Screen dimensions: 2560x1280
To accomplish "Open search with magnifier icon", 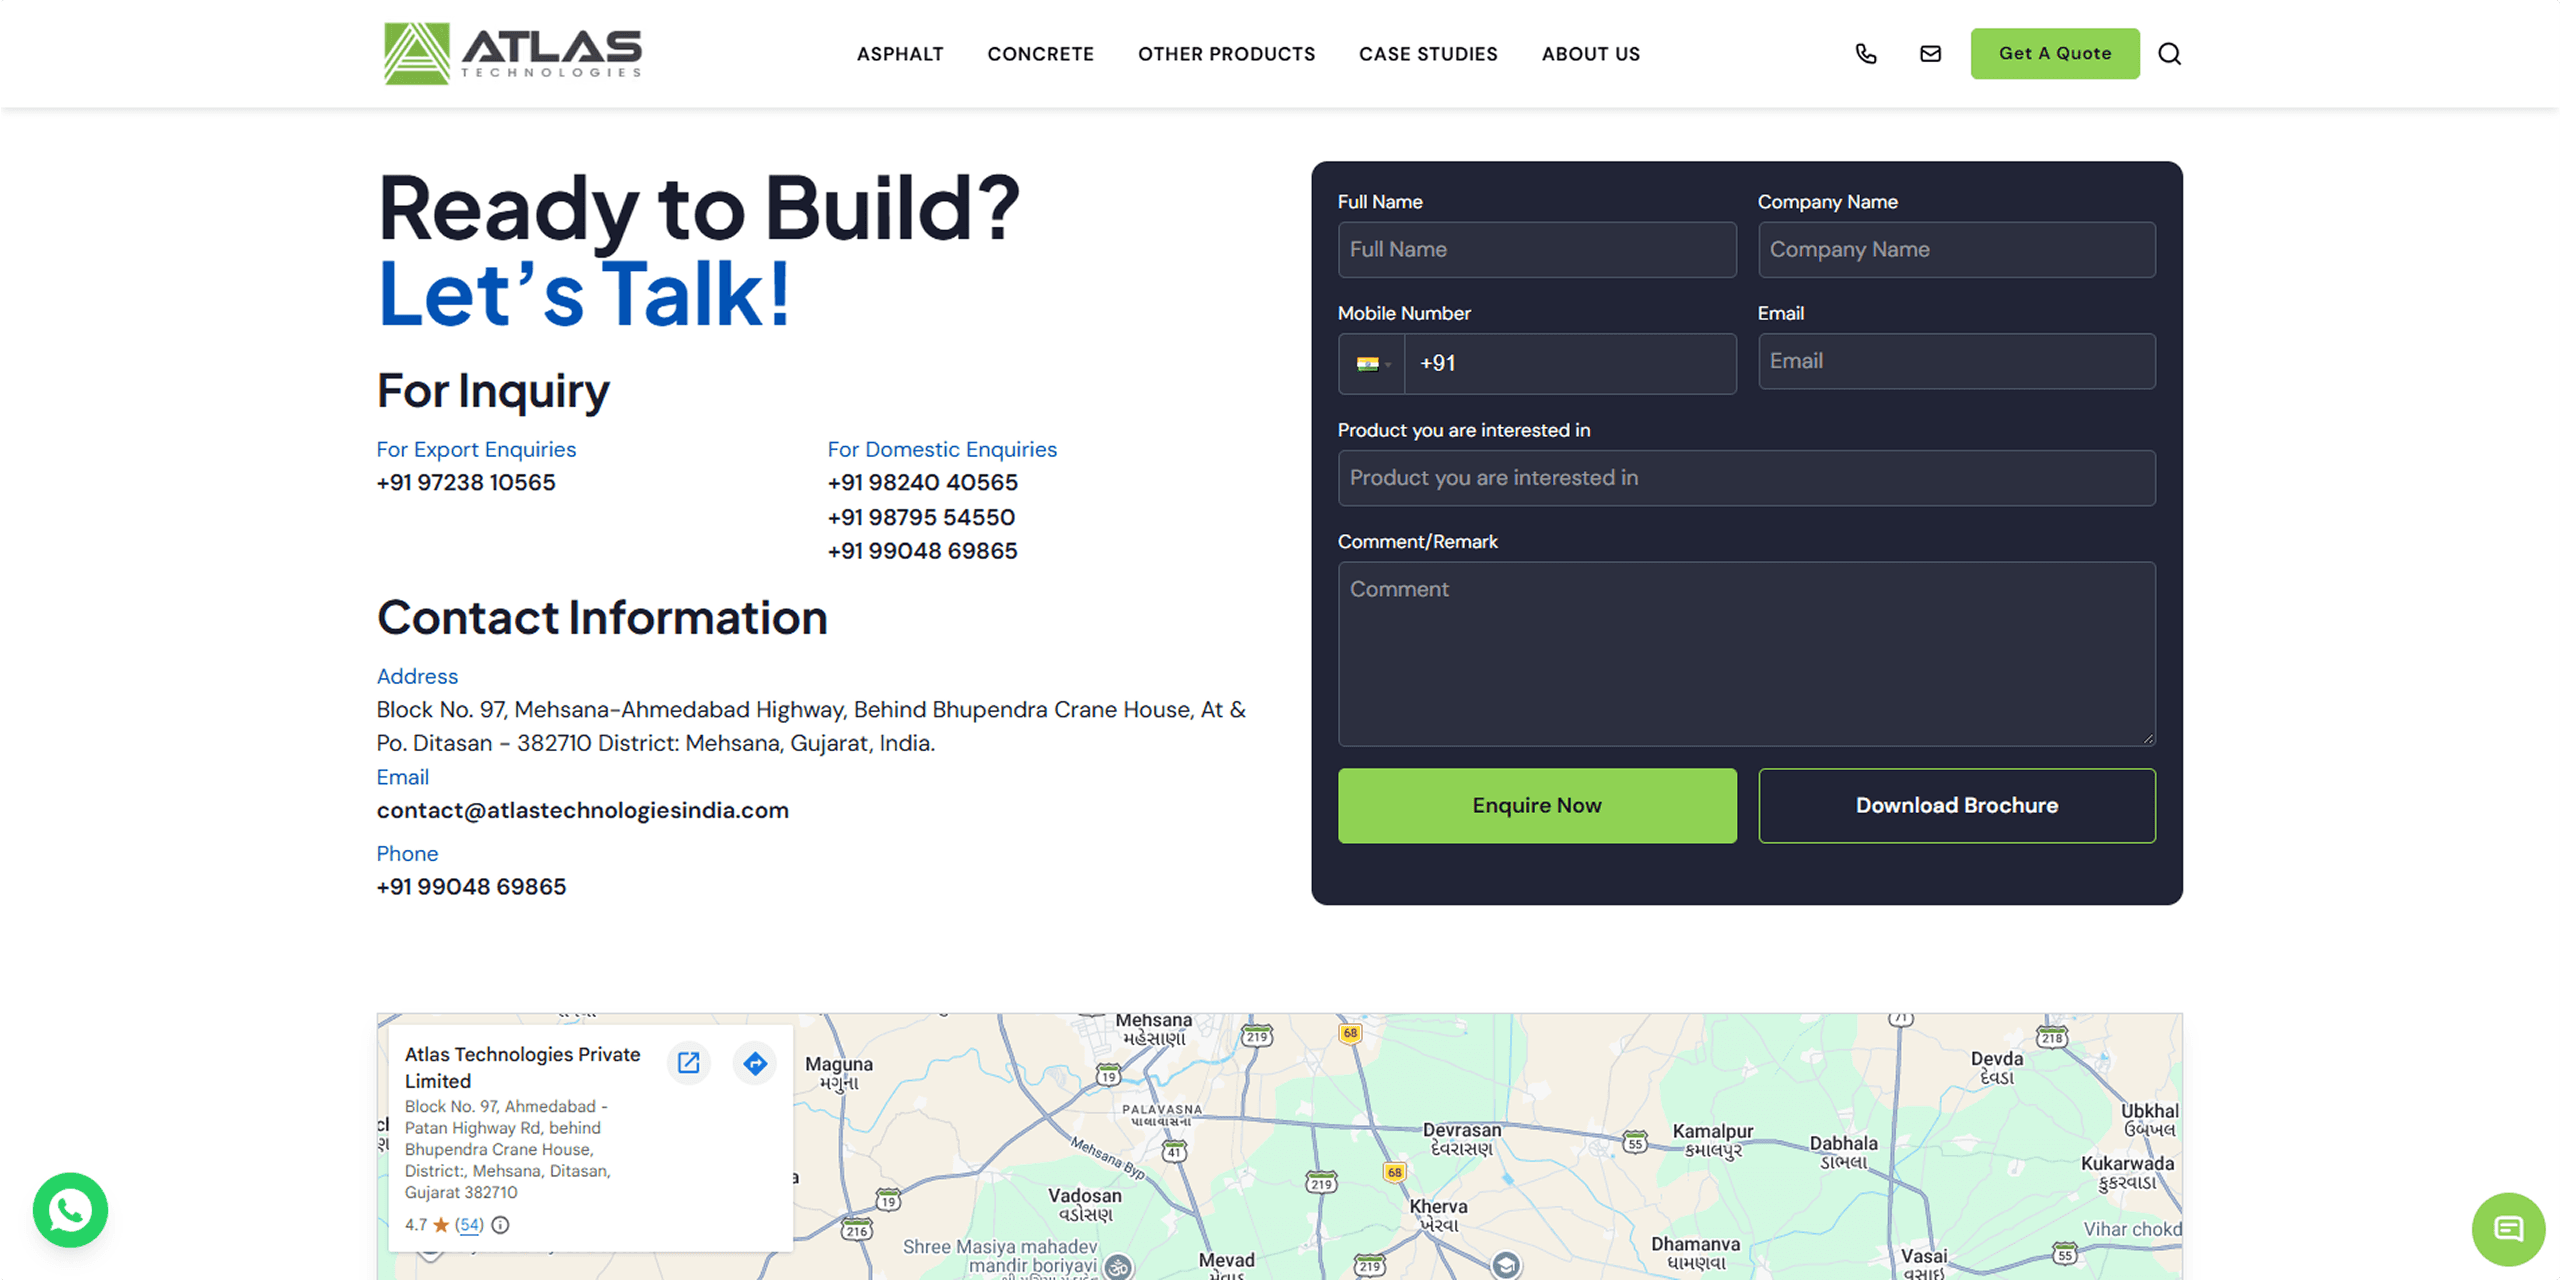I will [x=2169, y=54].
